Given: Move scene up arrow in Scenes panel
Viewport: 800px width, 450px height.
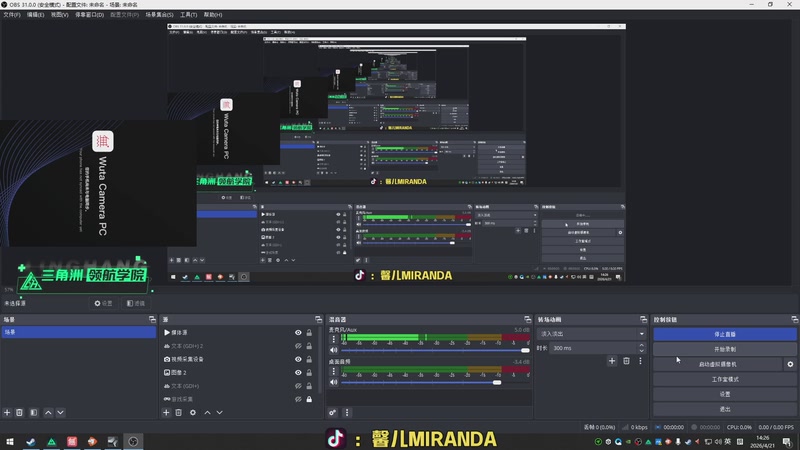Looking at the screenshot, I should tap(48, 412).
